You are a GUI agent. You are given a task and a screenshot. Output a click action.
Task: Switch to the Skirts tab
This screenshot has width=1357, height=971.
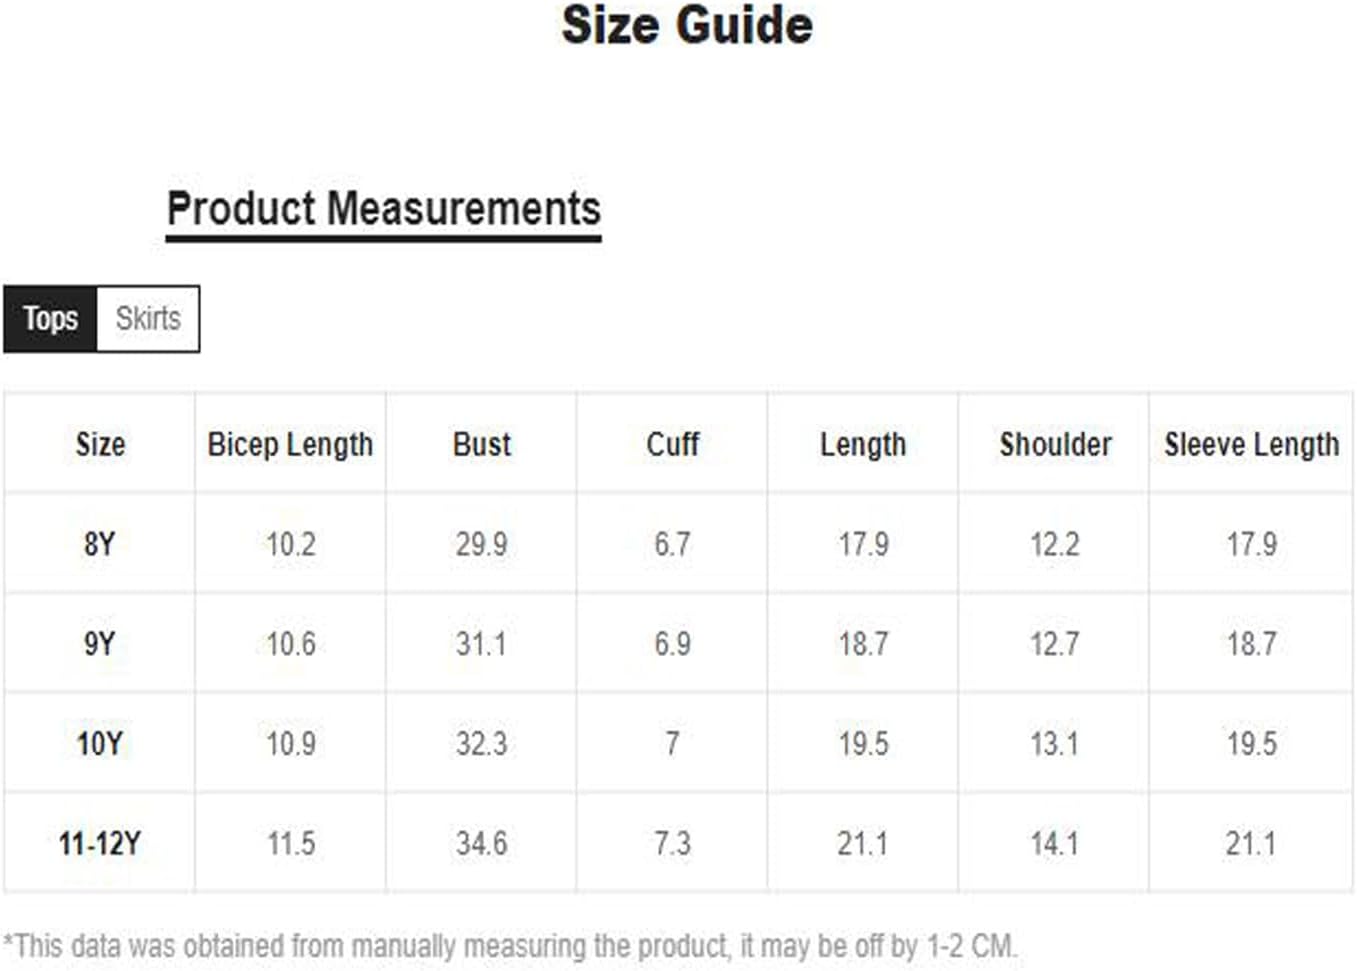(148, 319)
